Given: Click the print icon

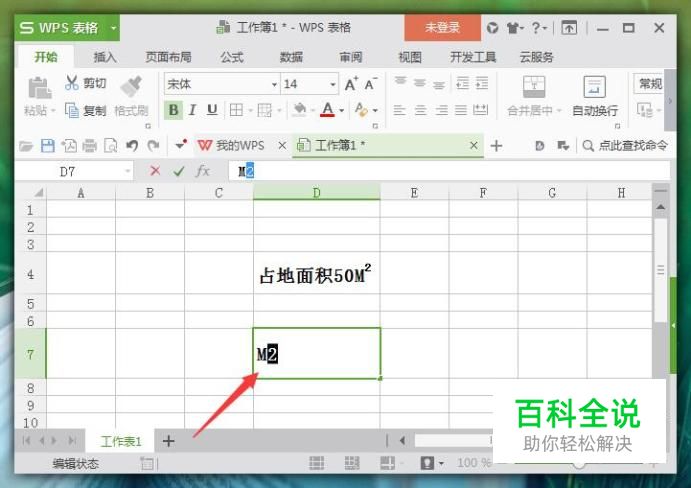Looking at the screenshot, I should click(89, 145).
